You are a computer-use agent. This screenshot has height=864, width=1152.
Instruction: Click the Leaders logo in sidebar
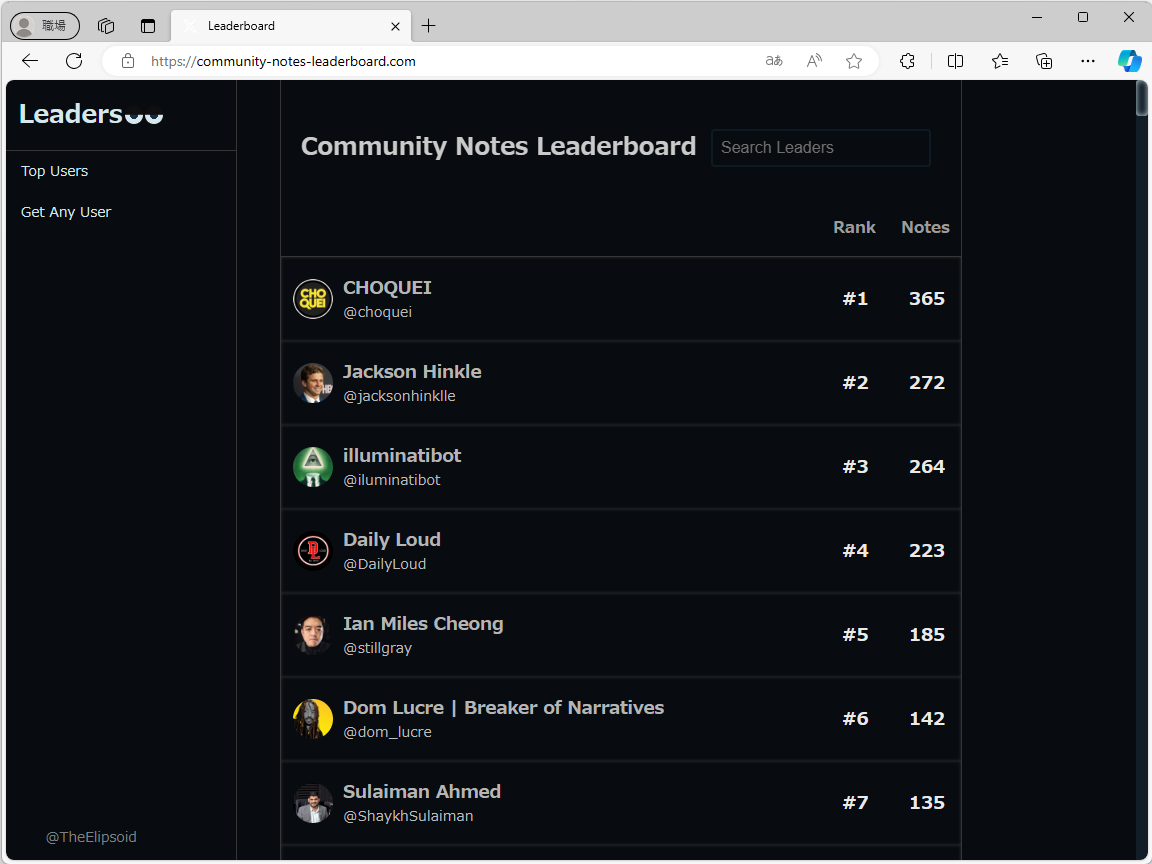coord(91,114)
